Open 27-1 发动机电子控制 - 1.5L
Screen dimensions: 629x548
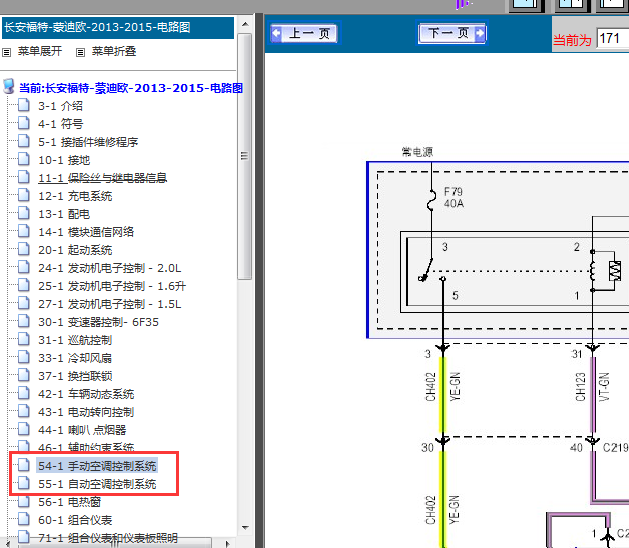[x=110, y=304]
